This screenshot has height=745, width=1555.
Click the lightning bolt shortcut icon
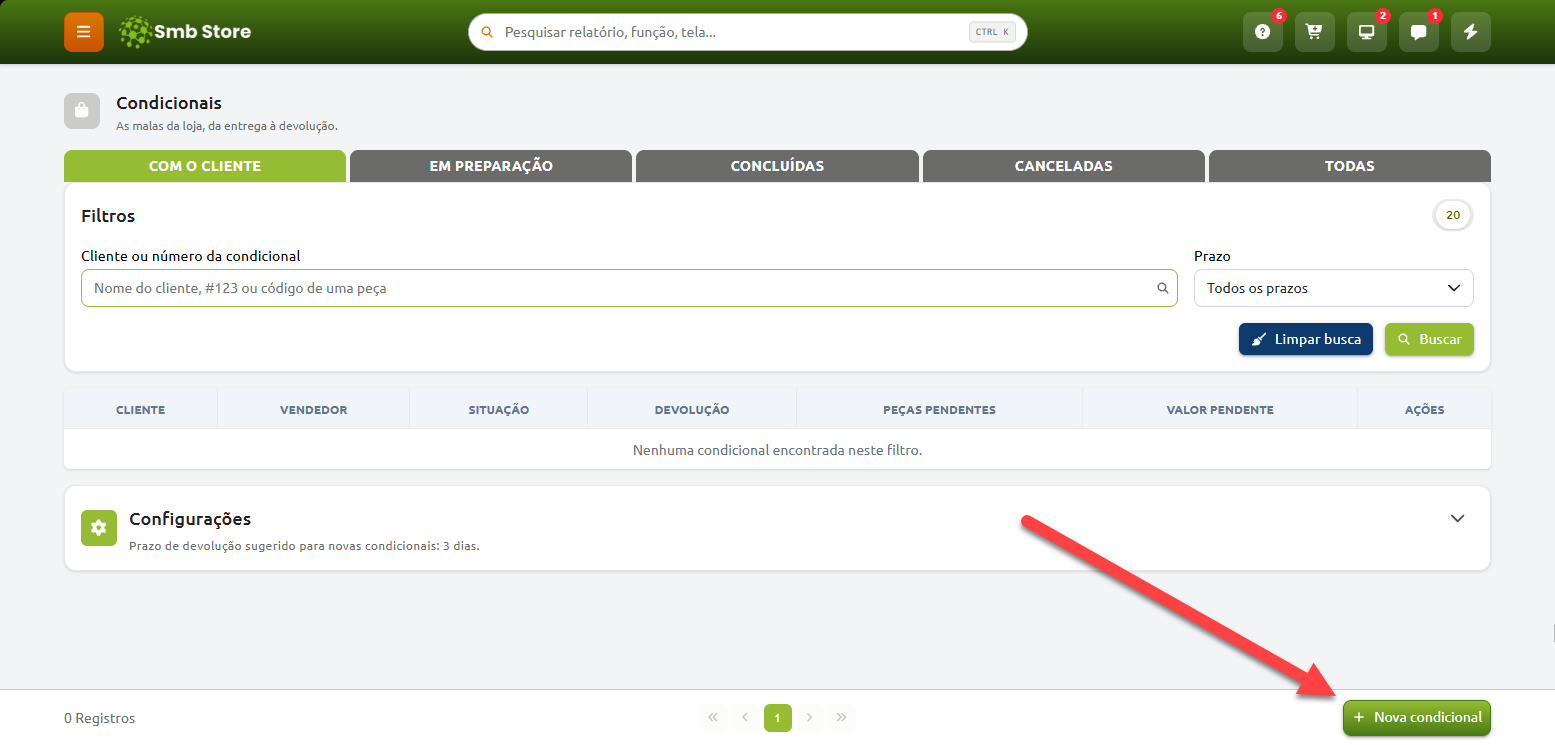tap(1471, 32)
